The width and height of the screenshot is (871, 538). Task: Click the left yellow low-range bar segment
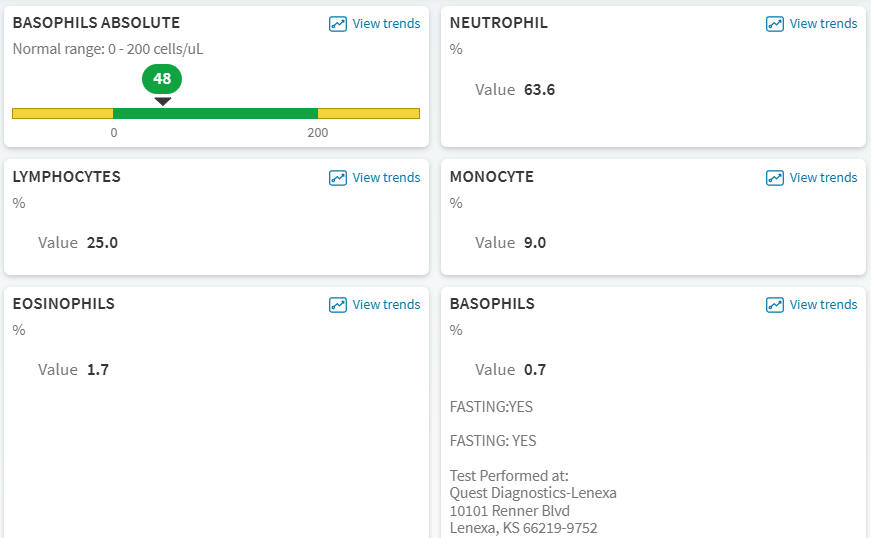click(x=62, y=113)
